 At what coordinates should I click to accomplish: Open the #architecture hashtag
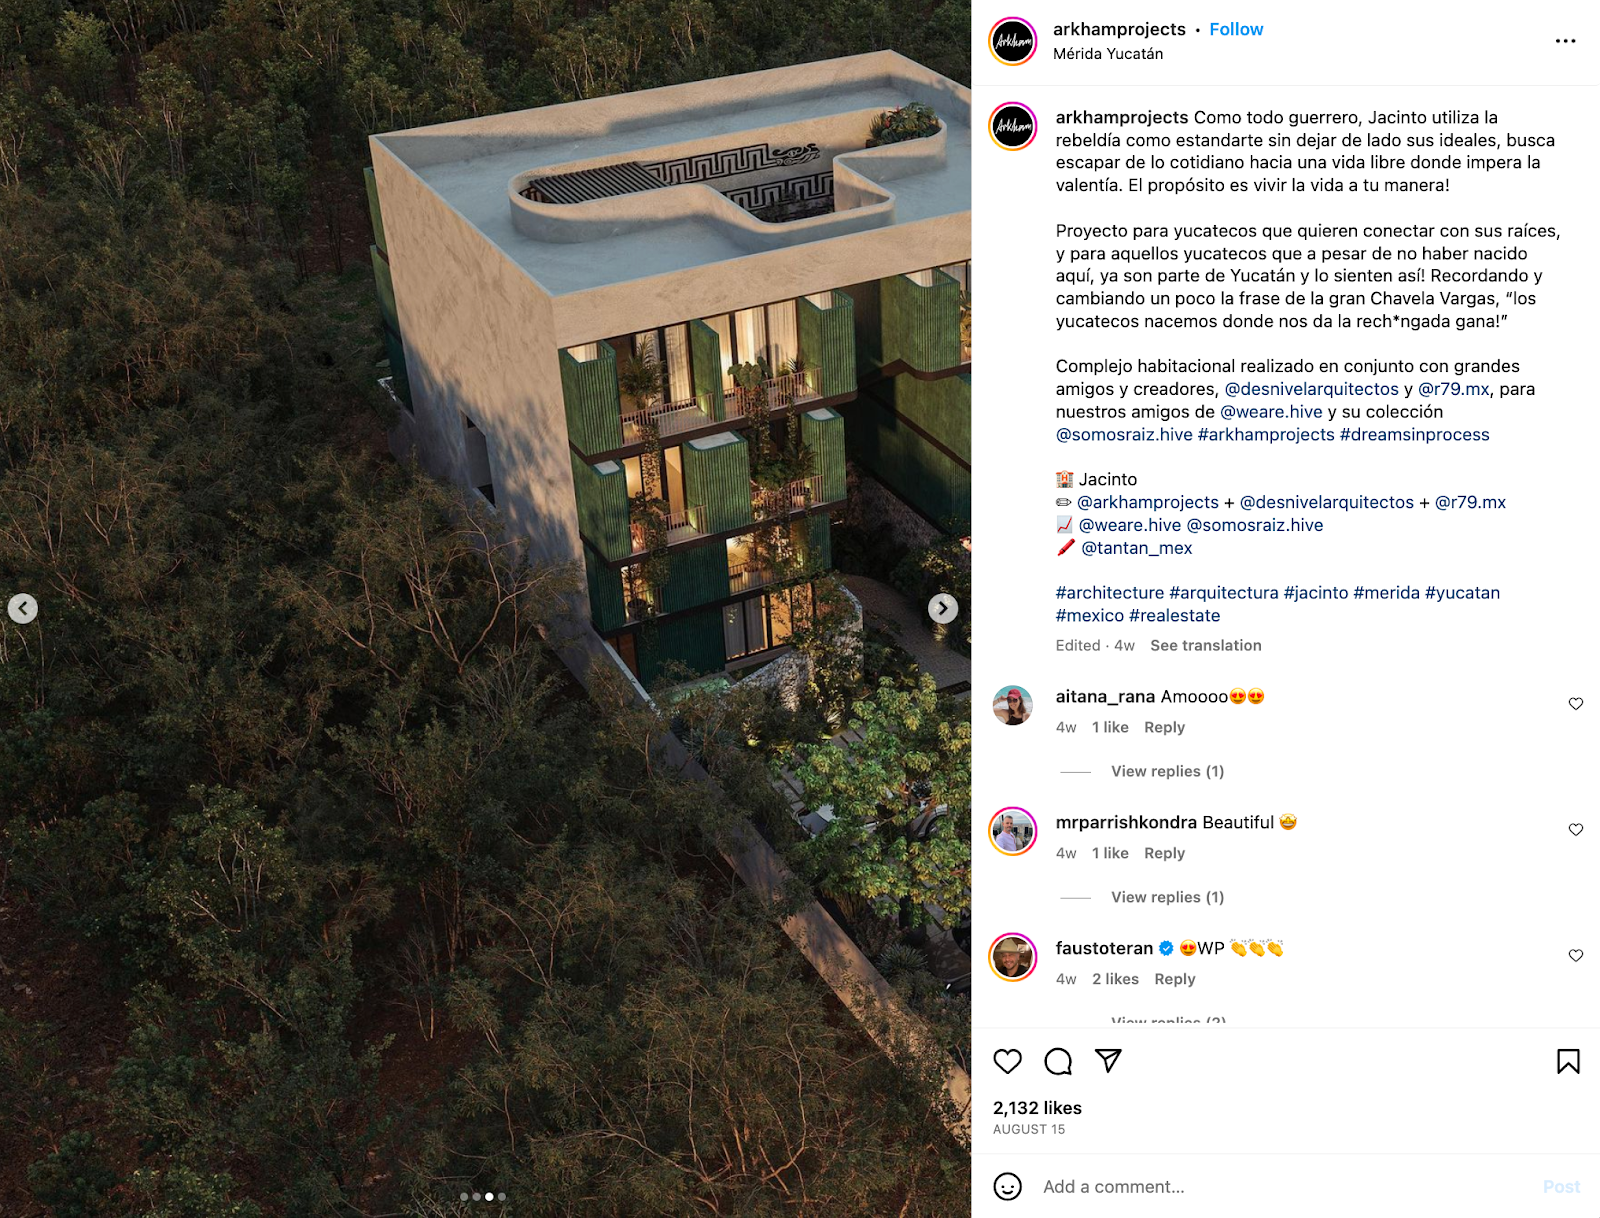1110,593
